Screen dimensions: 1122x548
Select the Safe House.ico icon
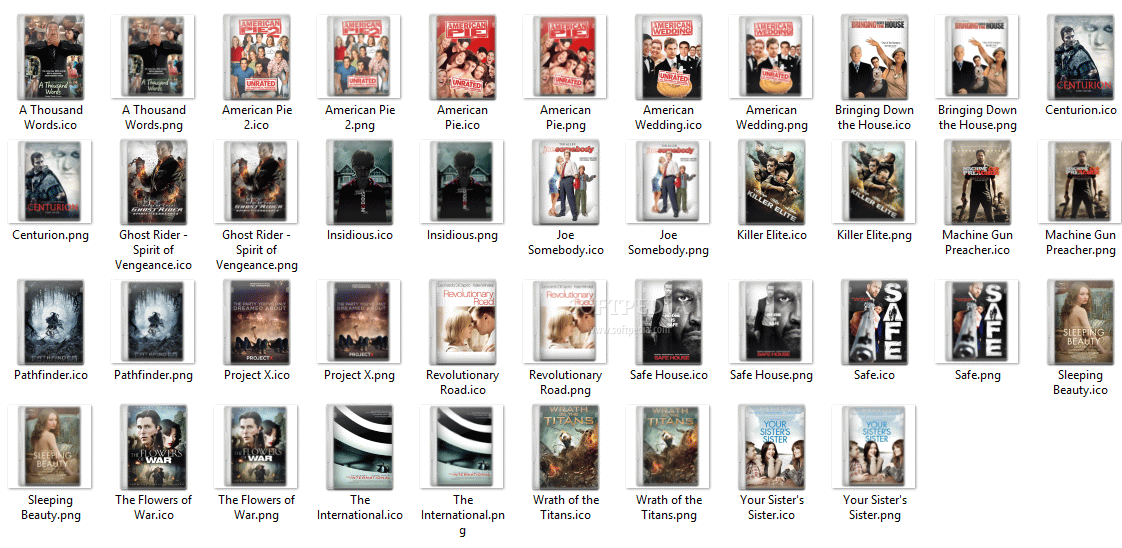pyautogui.click(x=669, y=322)
